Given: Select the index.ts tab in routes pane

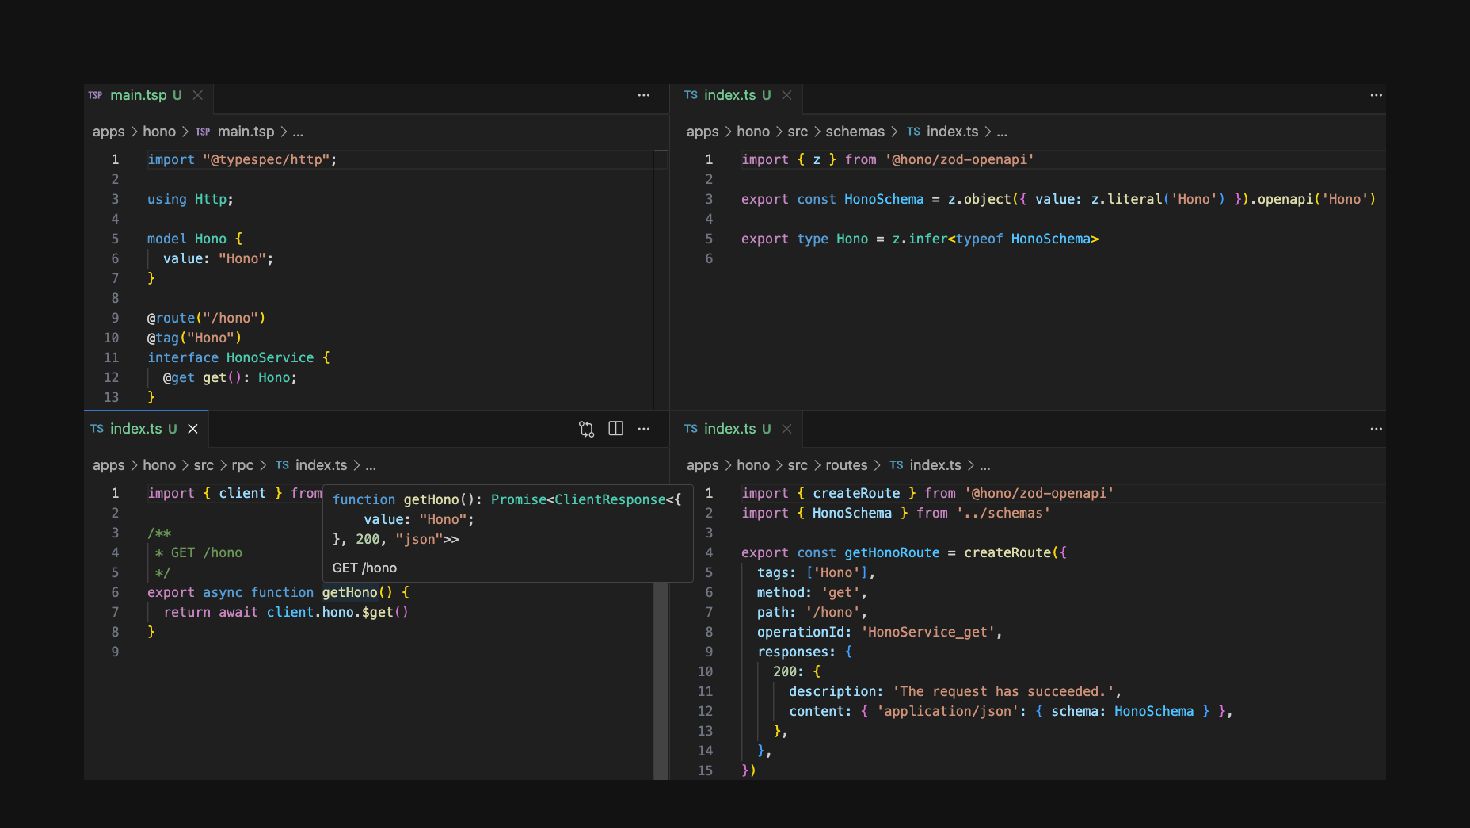Looking at the screenshot, I should 729,429.
